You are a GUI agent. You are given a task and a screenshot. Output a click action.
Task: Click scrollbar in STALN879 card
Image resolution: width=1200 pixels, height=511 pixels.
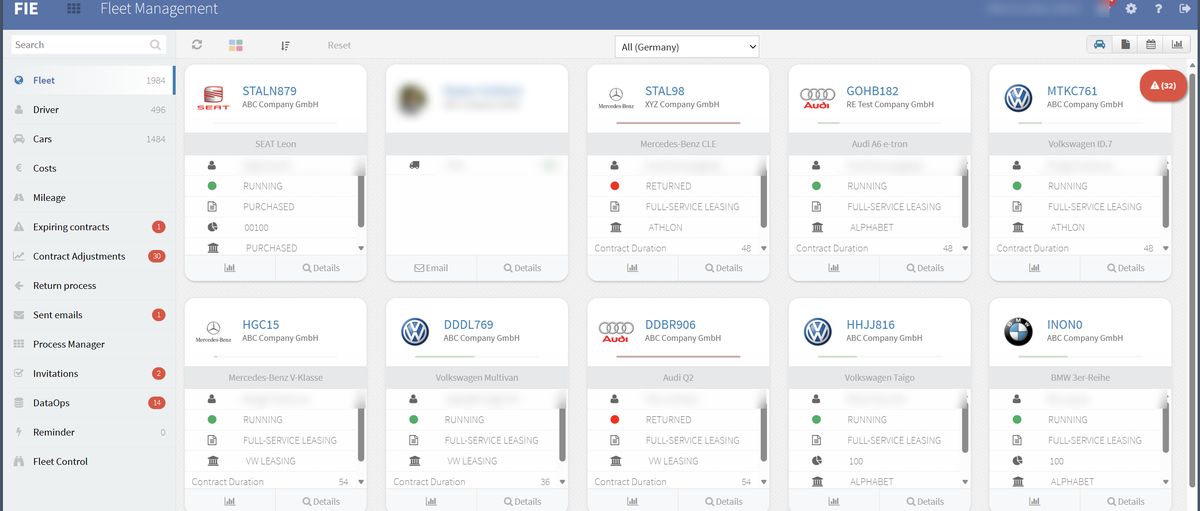click(x=361, y=196)
